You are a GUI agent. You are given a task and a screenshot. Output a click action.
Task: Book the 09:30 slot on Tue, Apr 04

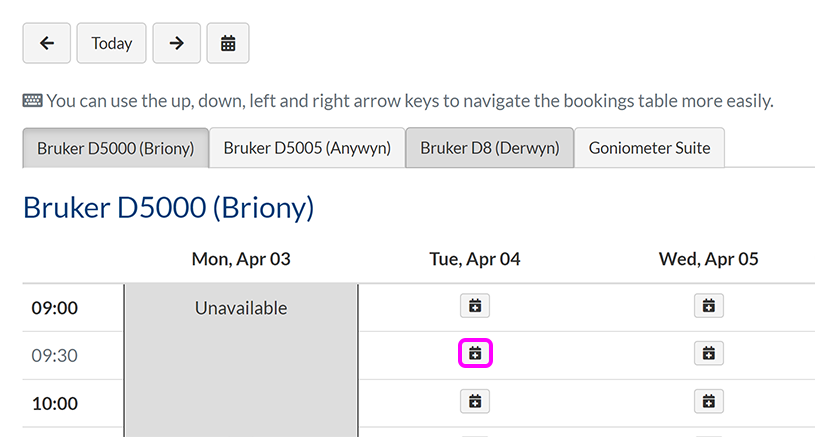(475, 353)
